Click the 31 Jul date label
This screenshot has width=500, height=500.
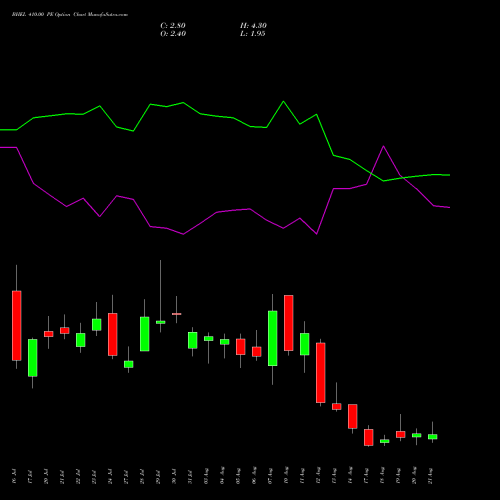190,476
